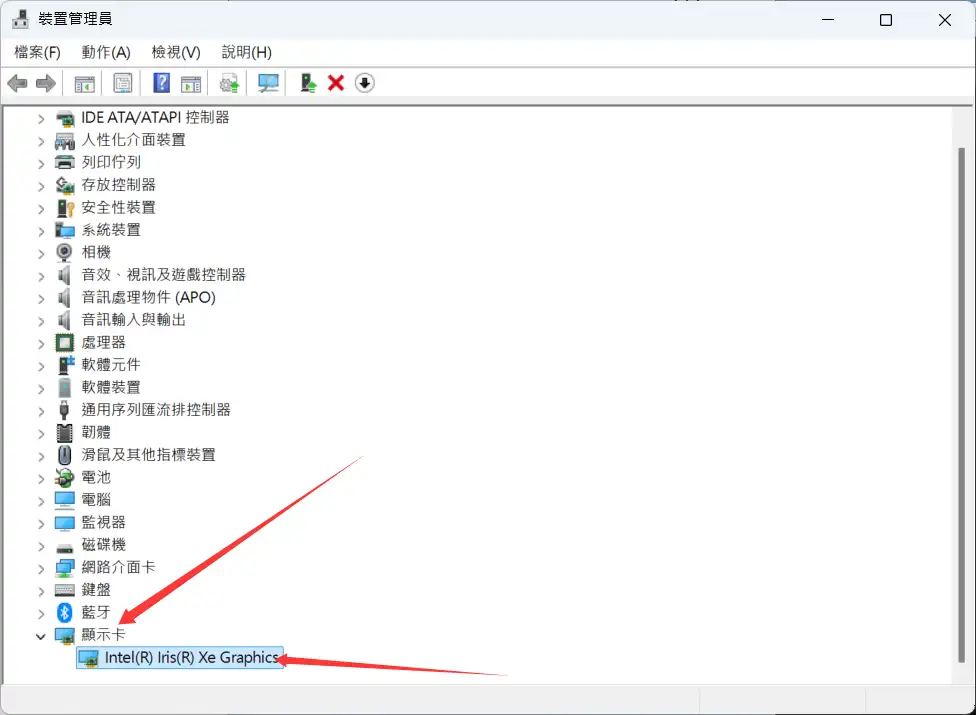
Task: Select the 軟體裝置 label
Action: pyautogui.click(x=111, y=387)
